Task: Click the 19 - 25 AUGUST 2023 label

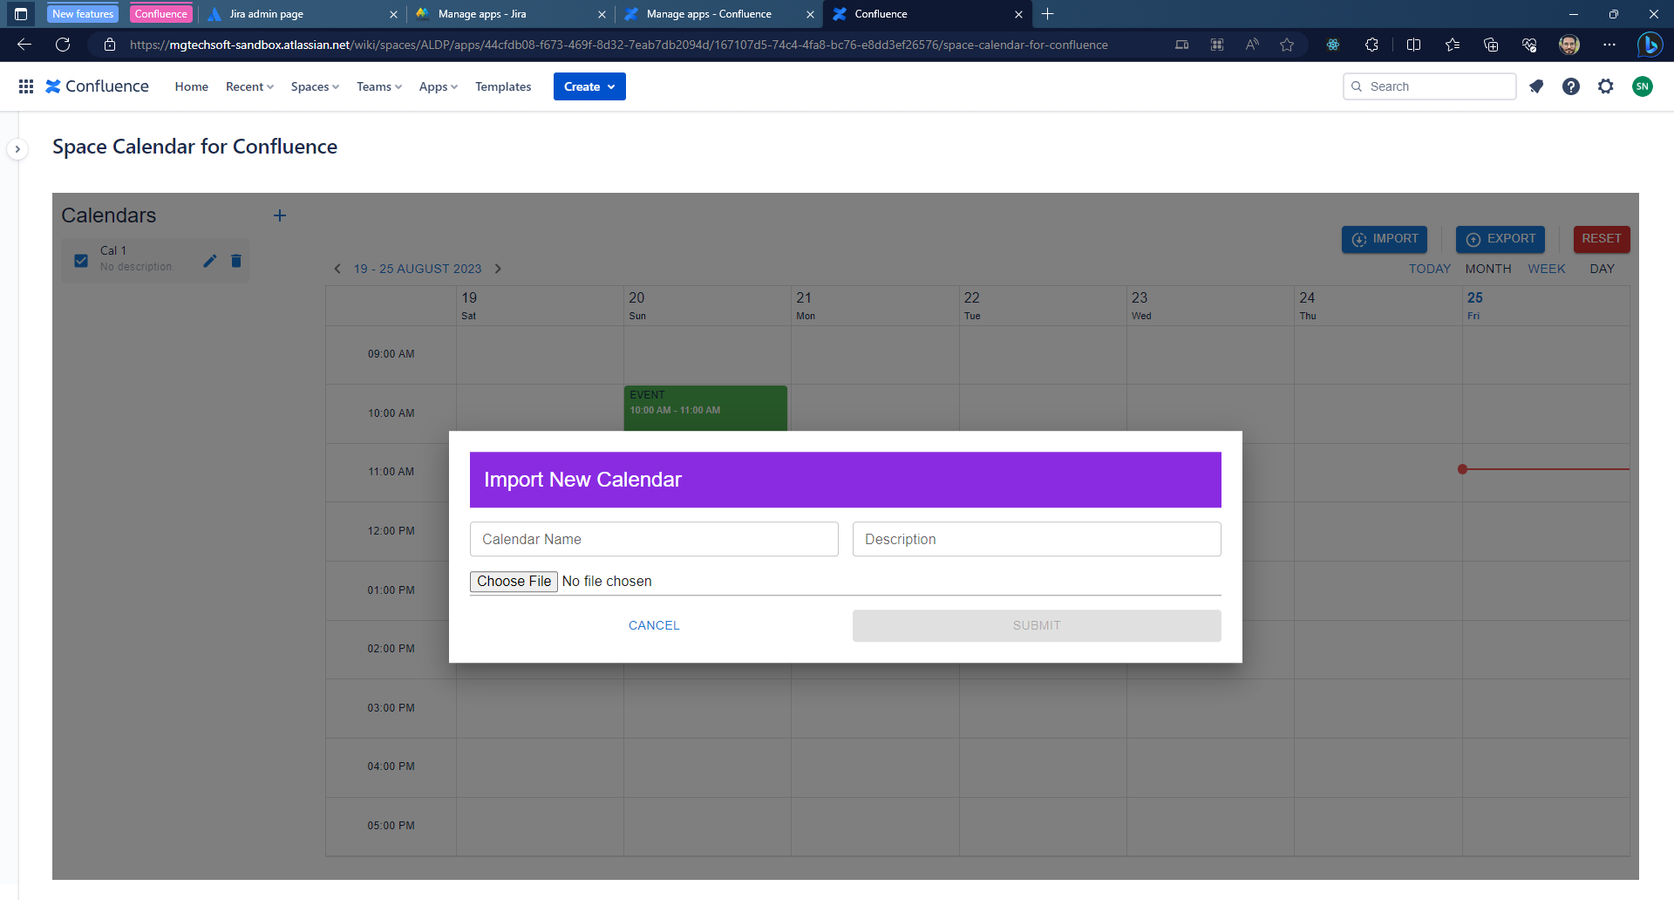Action: click(417, 269)
